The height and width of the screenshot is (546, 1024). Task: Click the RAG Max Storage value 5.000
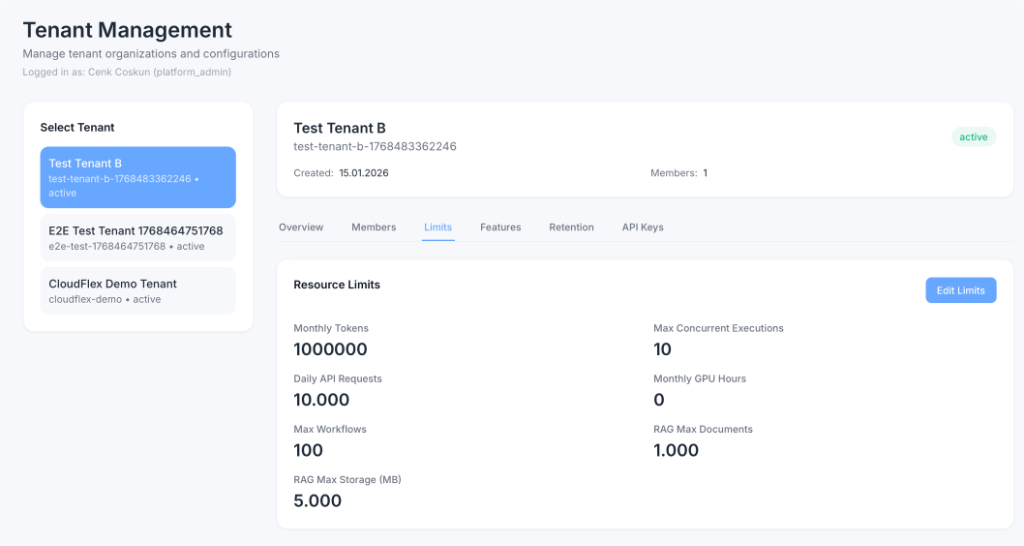pos(317,500)
